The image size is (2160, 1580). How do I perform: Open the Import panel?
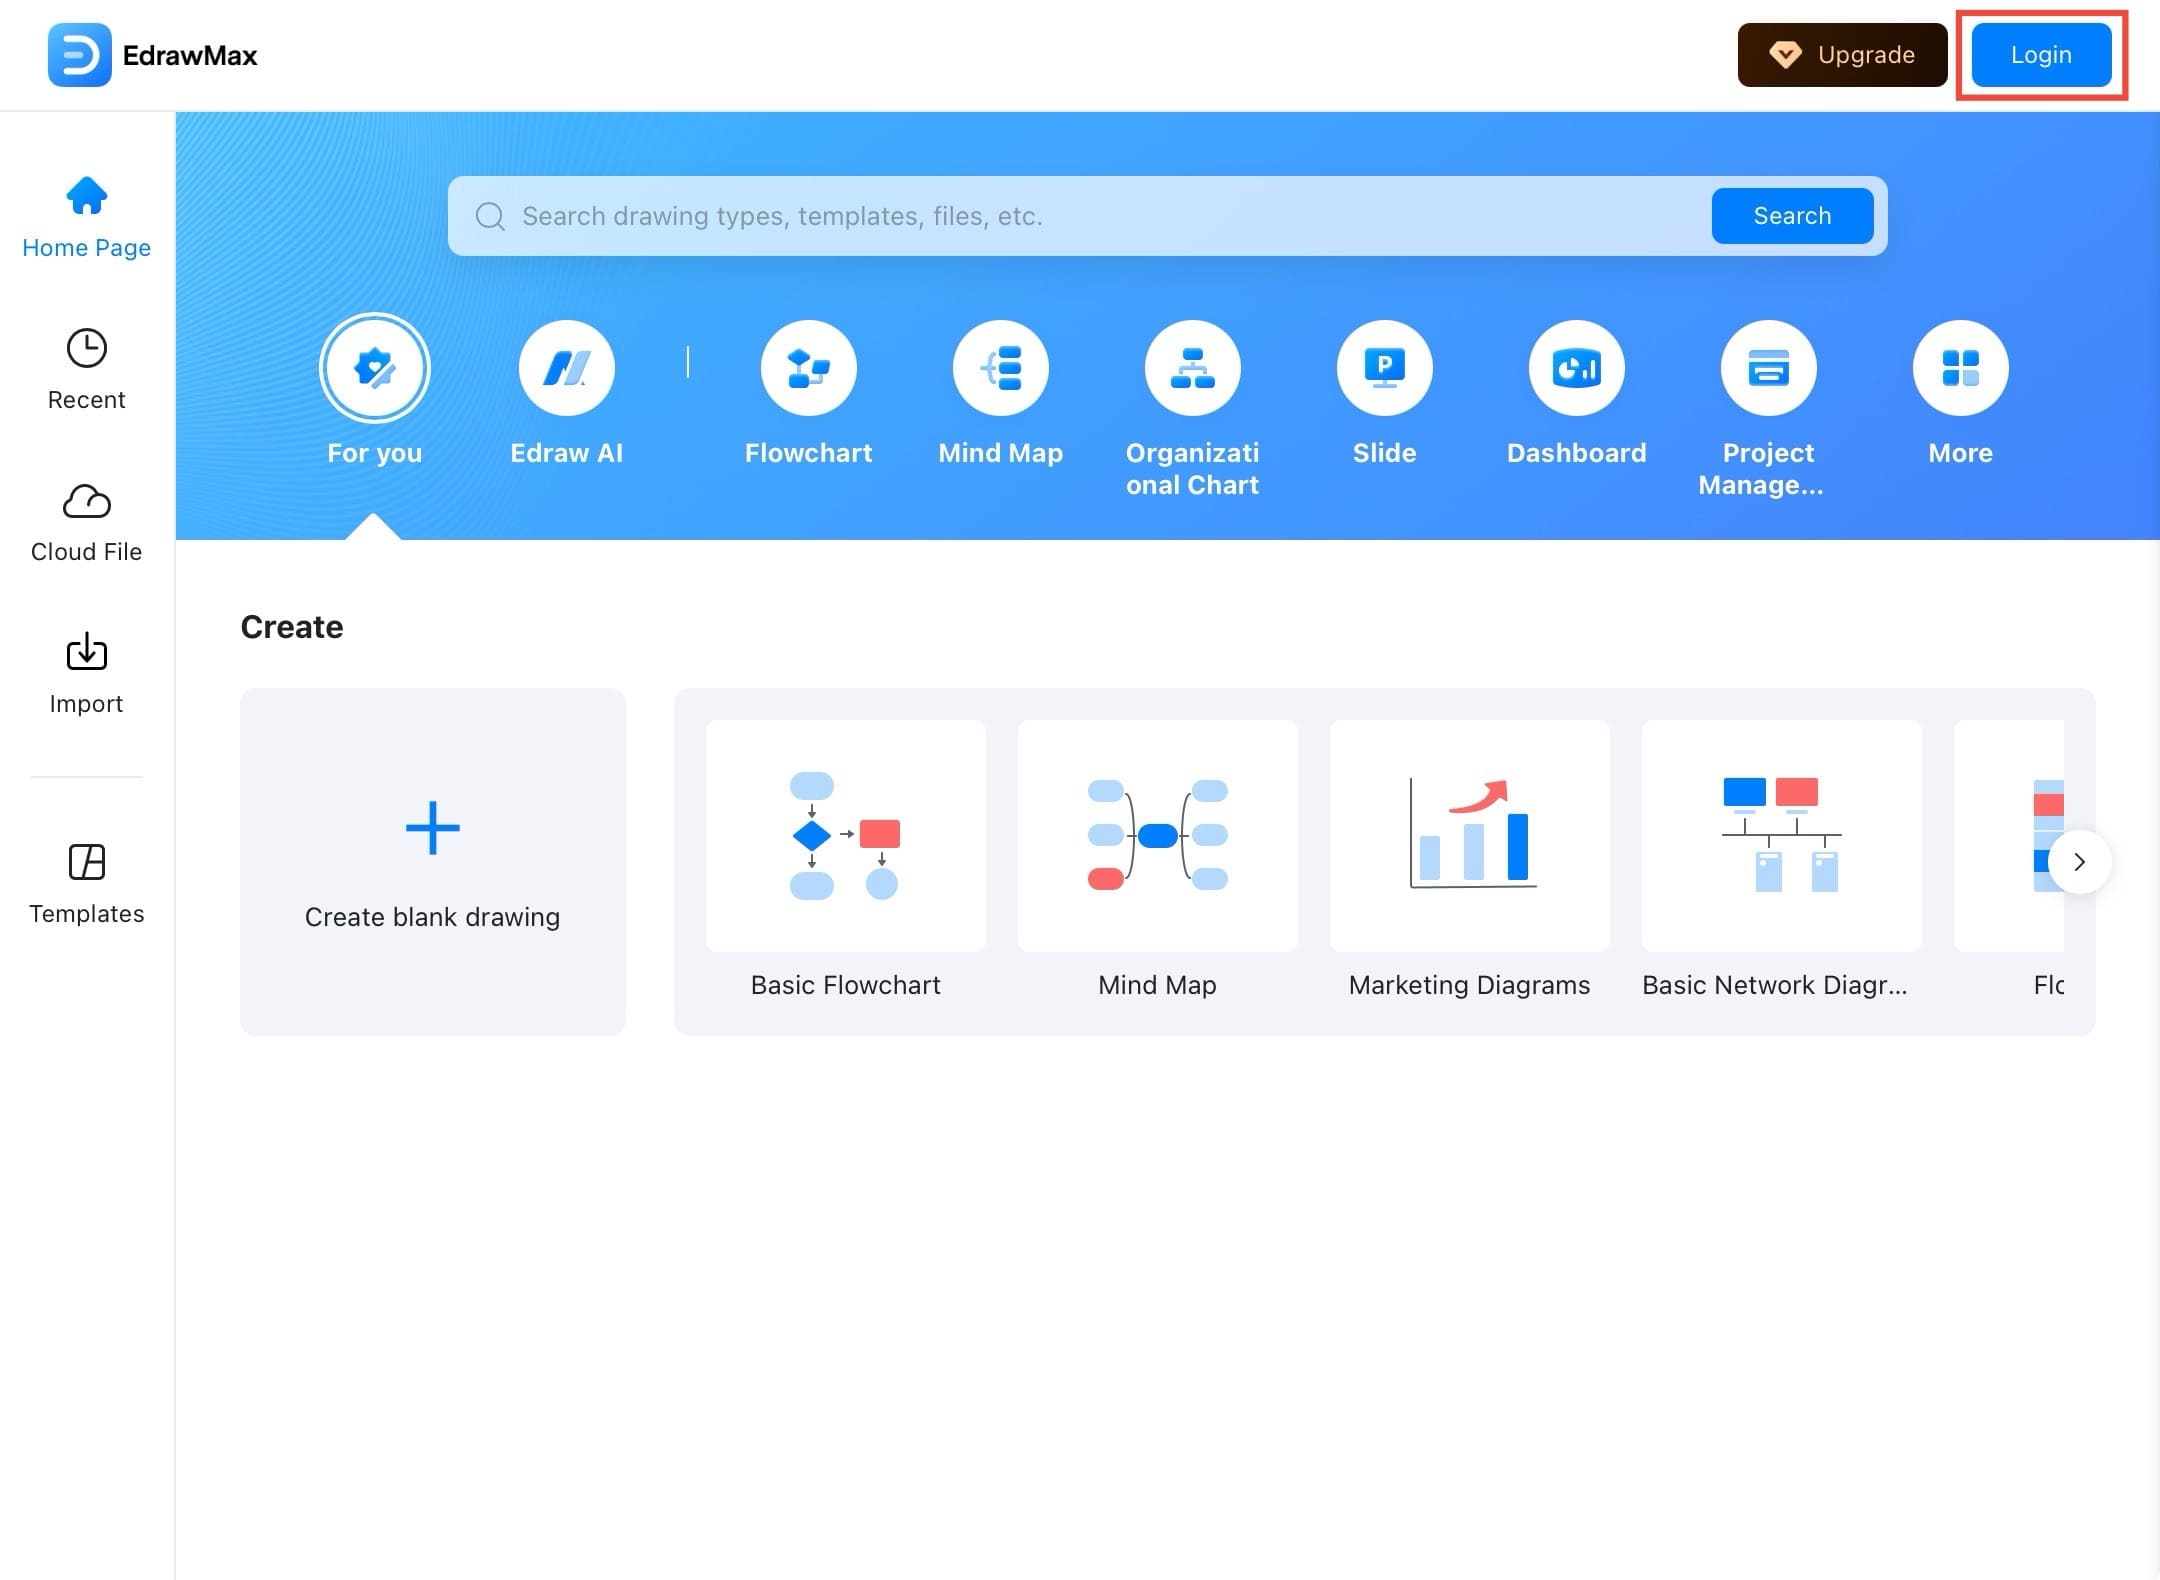pyautogui.click(x=86, y=670)
